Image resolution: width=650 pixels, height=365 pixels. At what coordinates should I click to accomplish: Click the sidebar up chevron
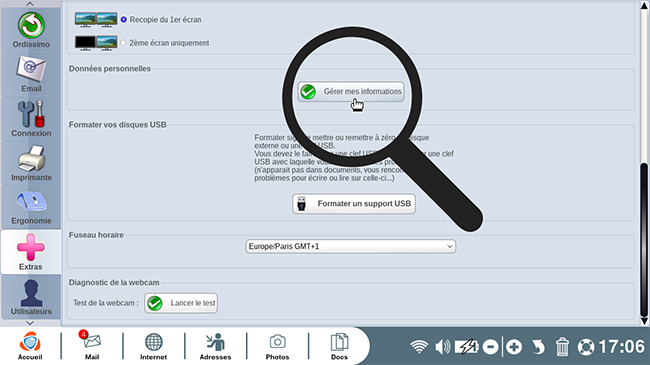30,4
